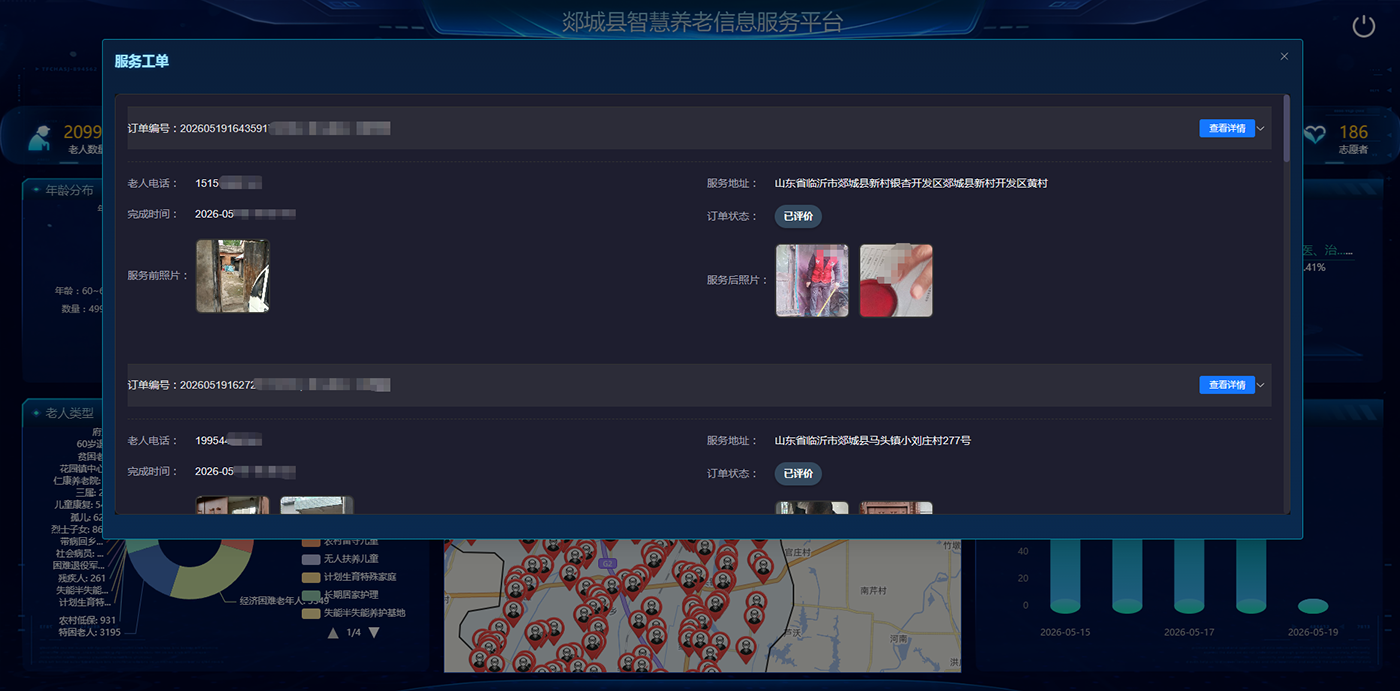The height and width of the screenshot is (691, 1400).
Task: Expand the chevron beside the second 查看详情 button
Action: coord(1261,385)
